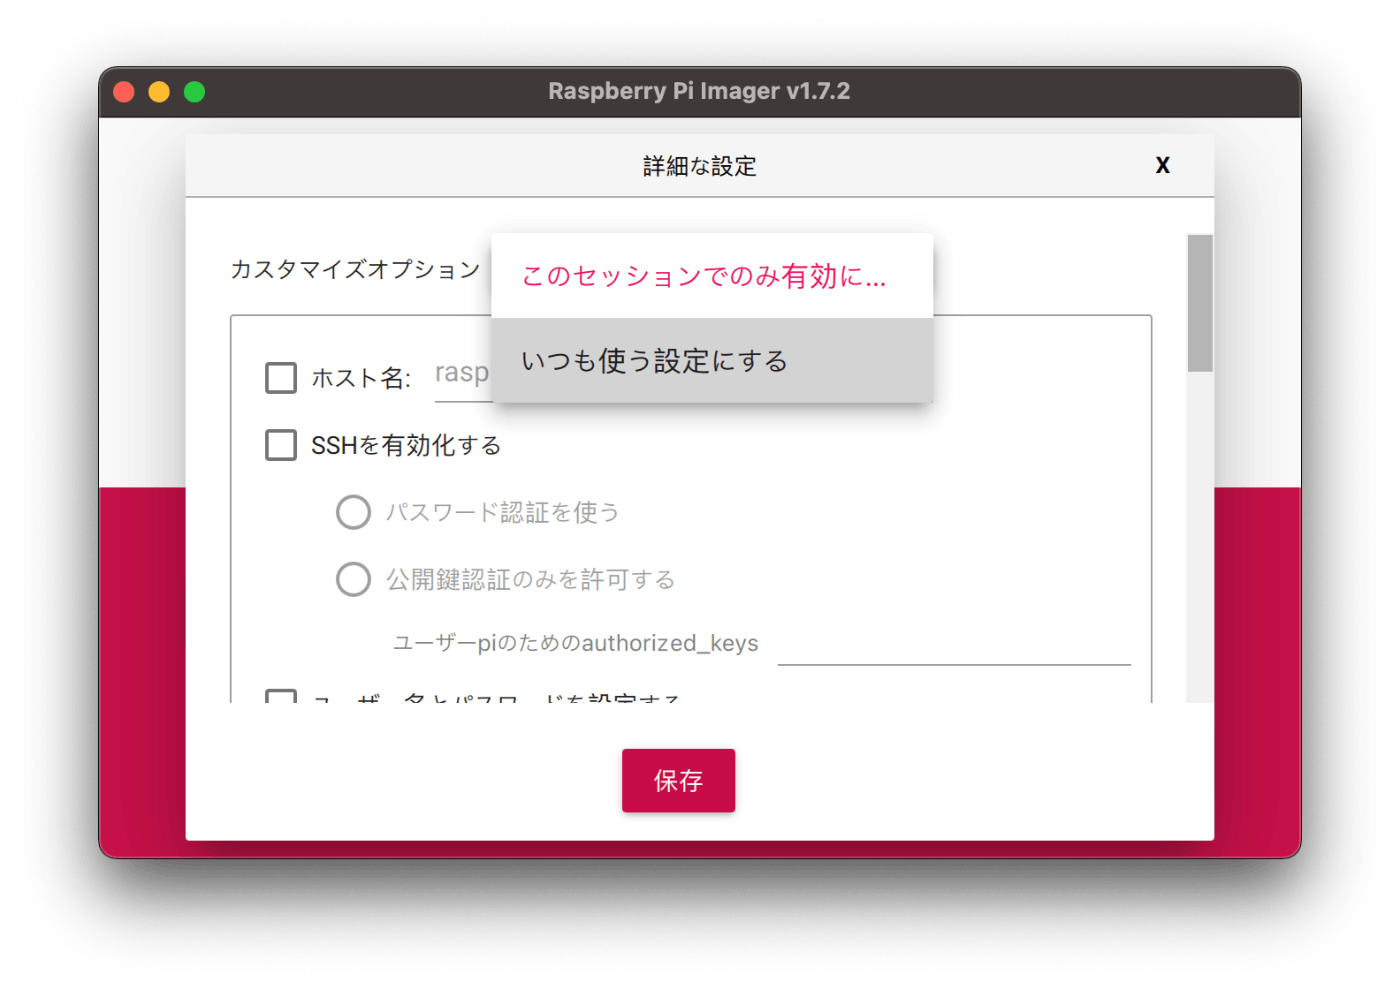Toggle the partially visible ユーザー名 checkbox
The height and width of the screenshot is (989, 1400).
click(x=281, y=696)
